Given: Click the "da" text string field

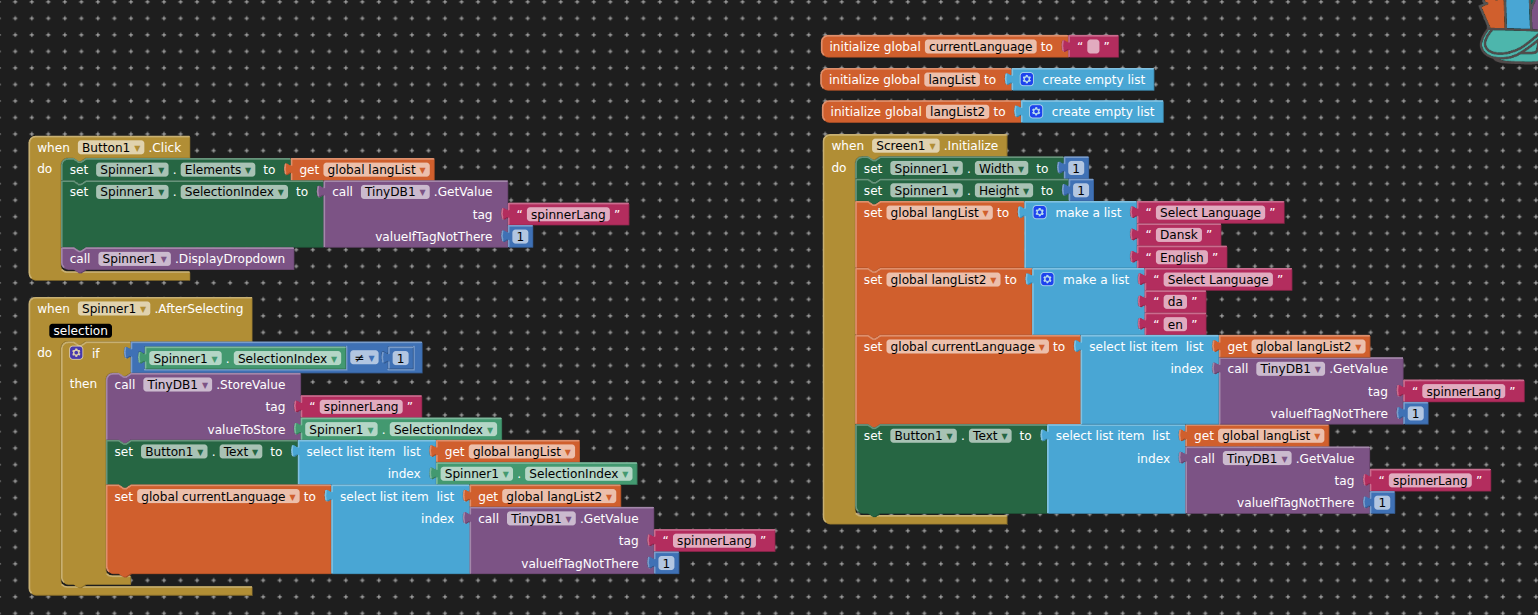Looking at the screenshot, I should (x=1175, y=302).
